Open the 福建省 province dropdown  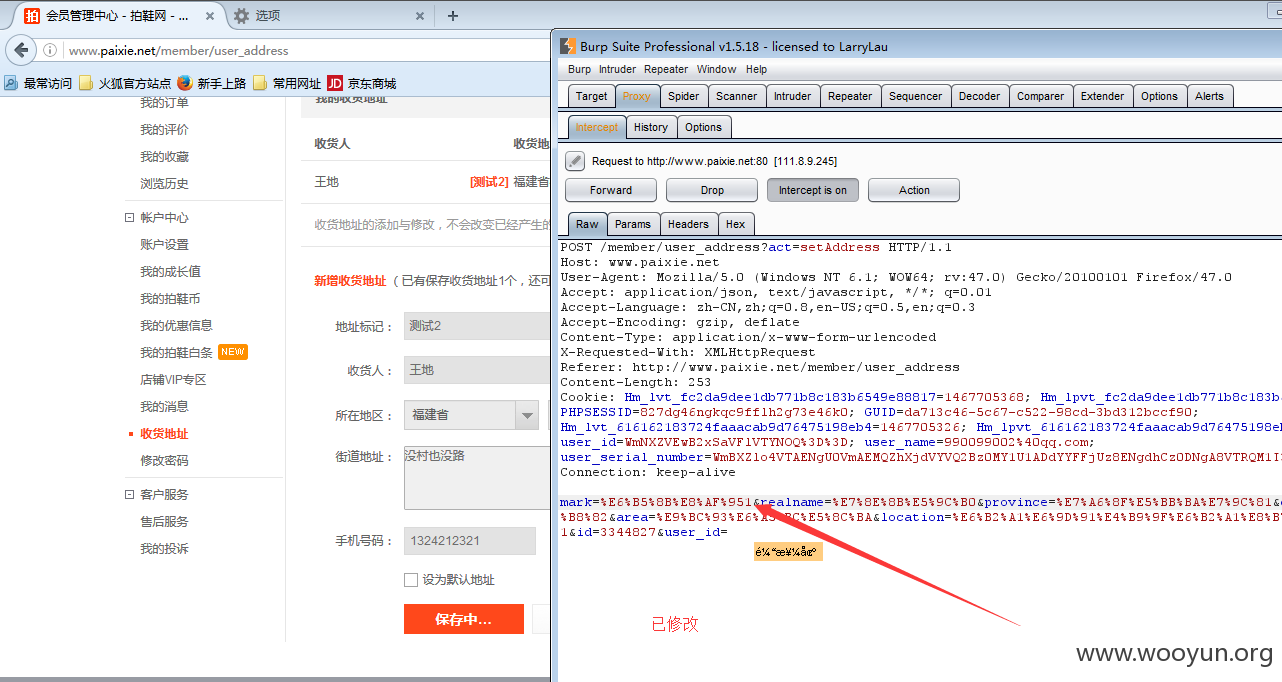(472, 415)
